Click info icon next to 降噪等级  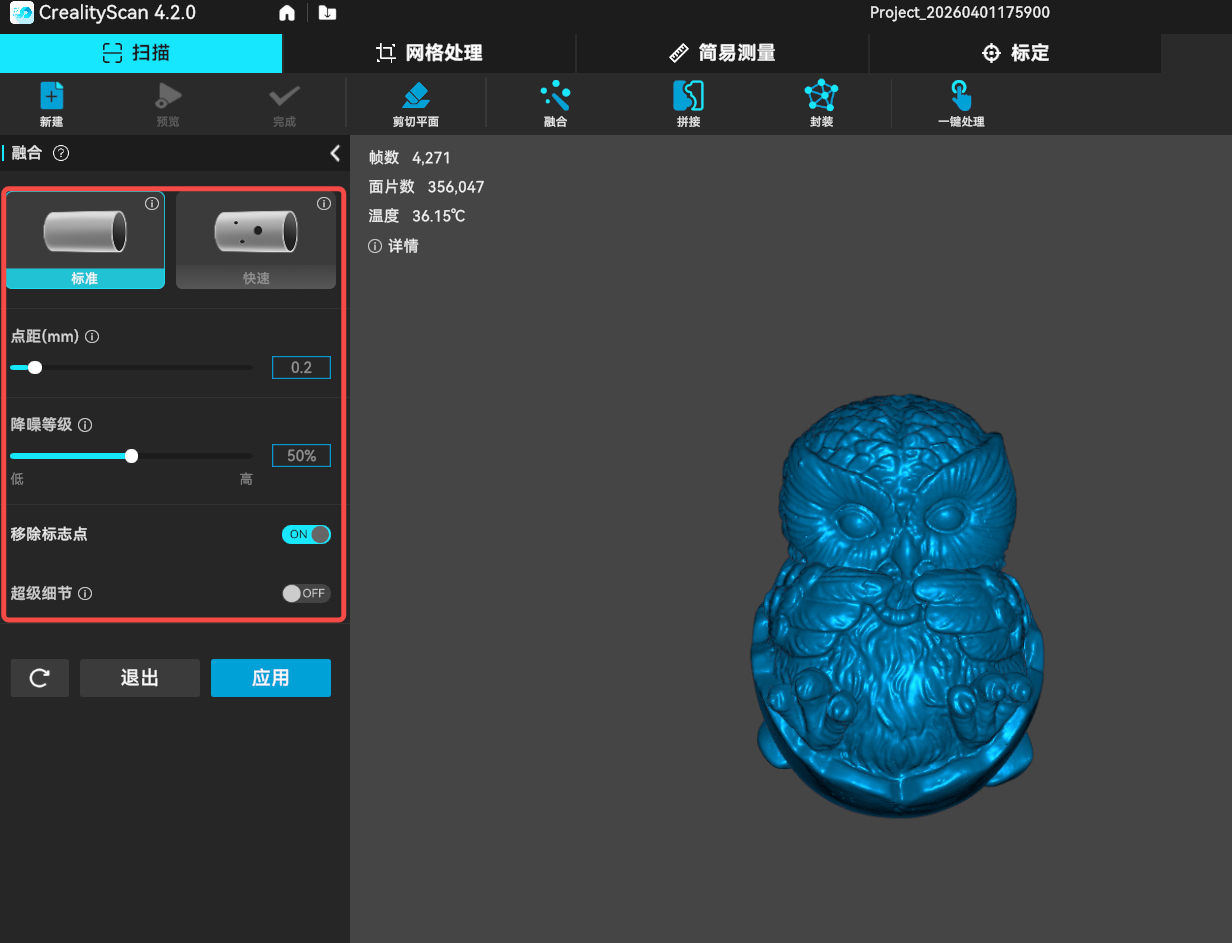pyautogui.click(x=85, y=425)
